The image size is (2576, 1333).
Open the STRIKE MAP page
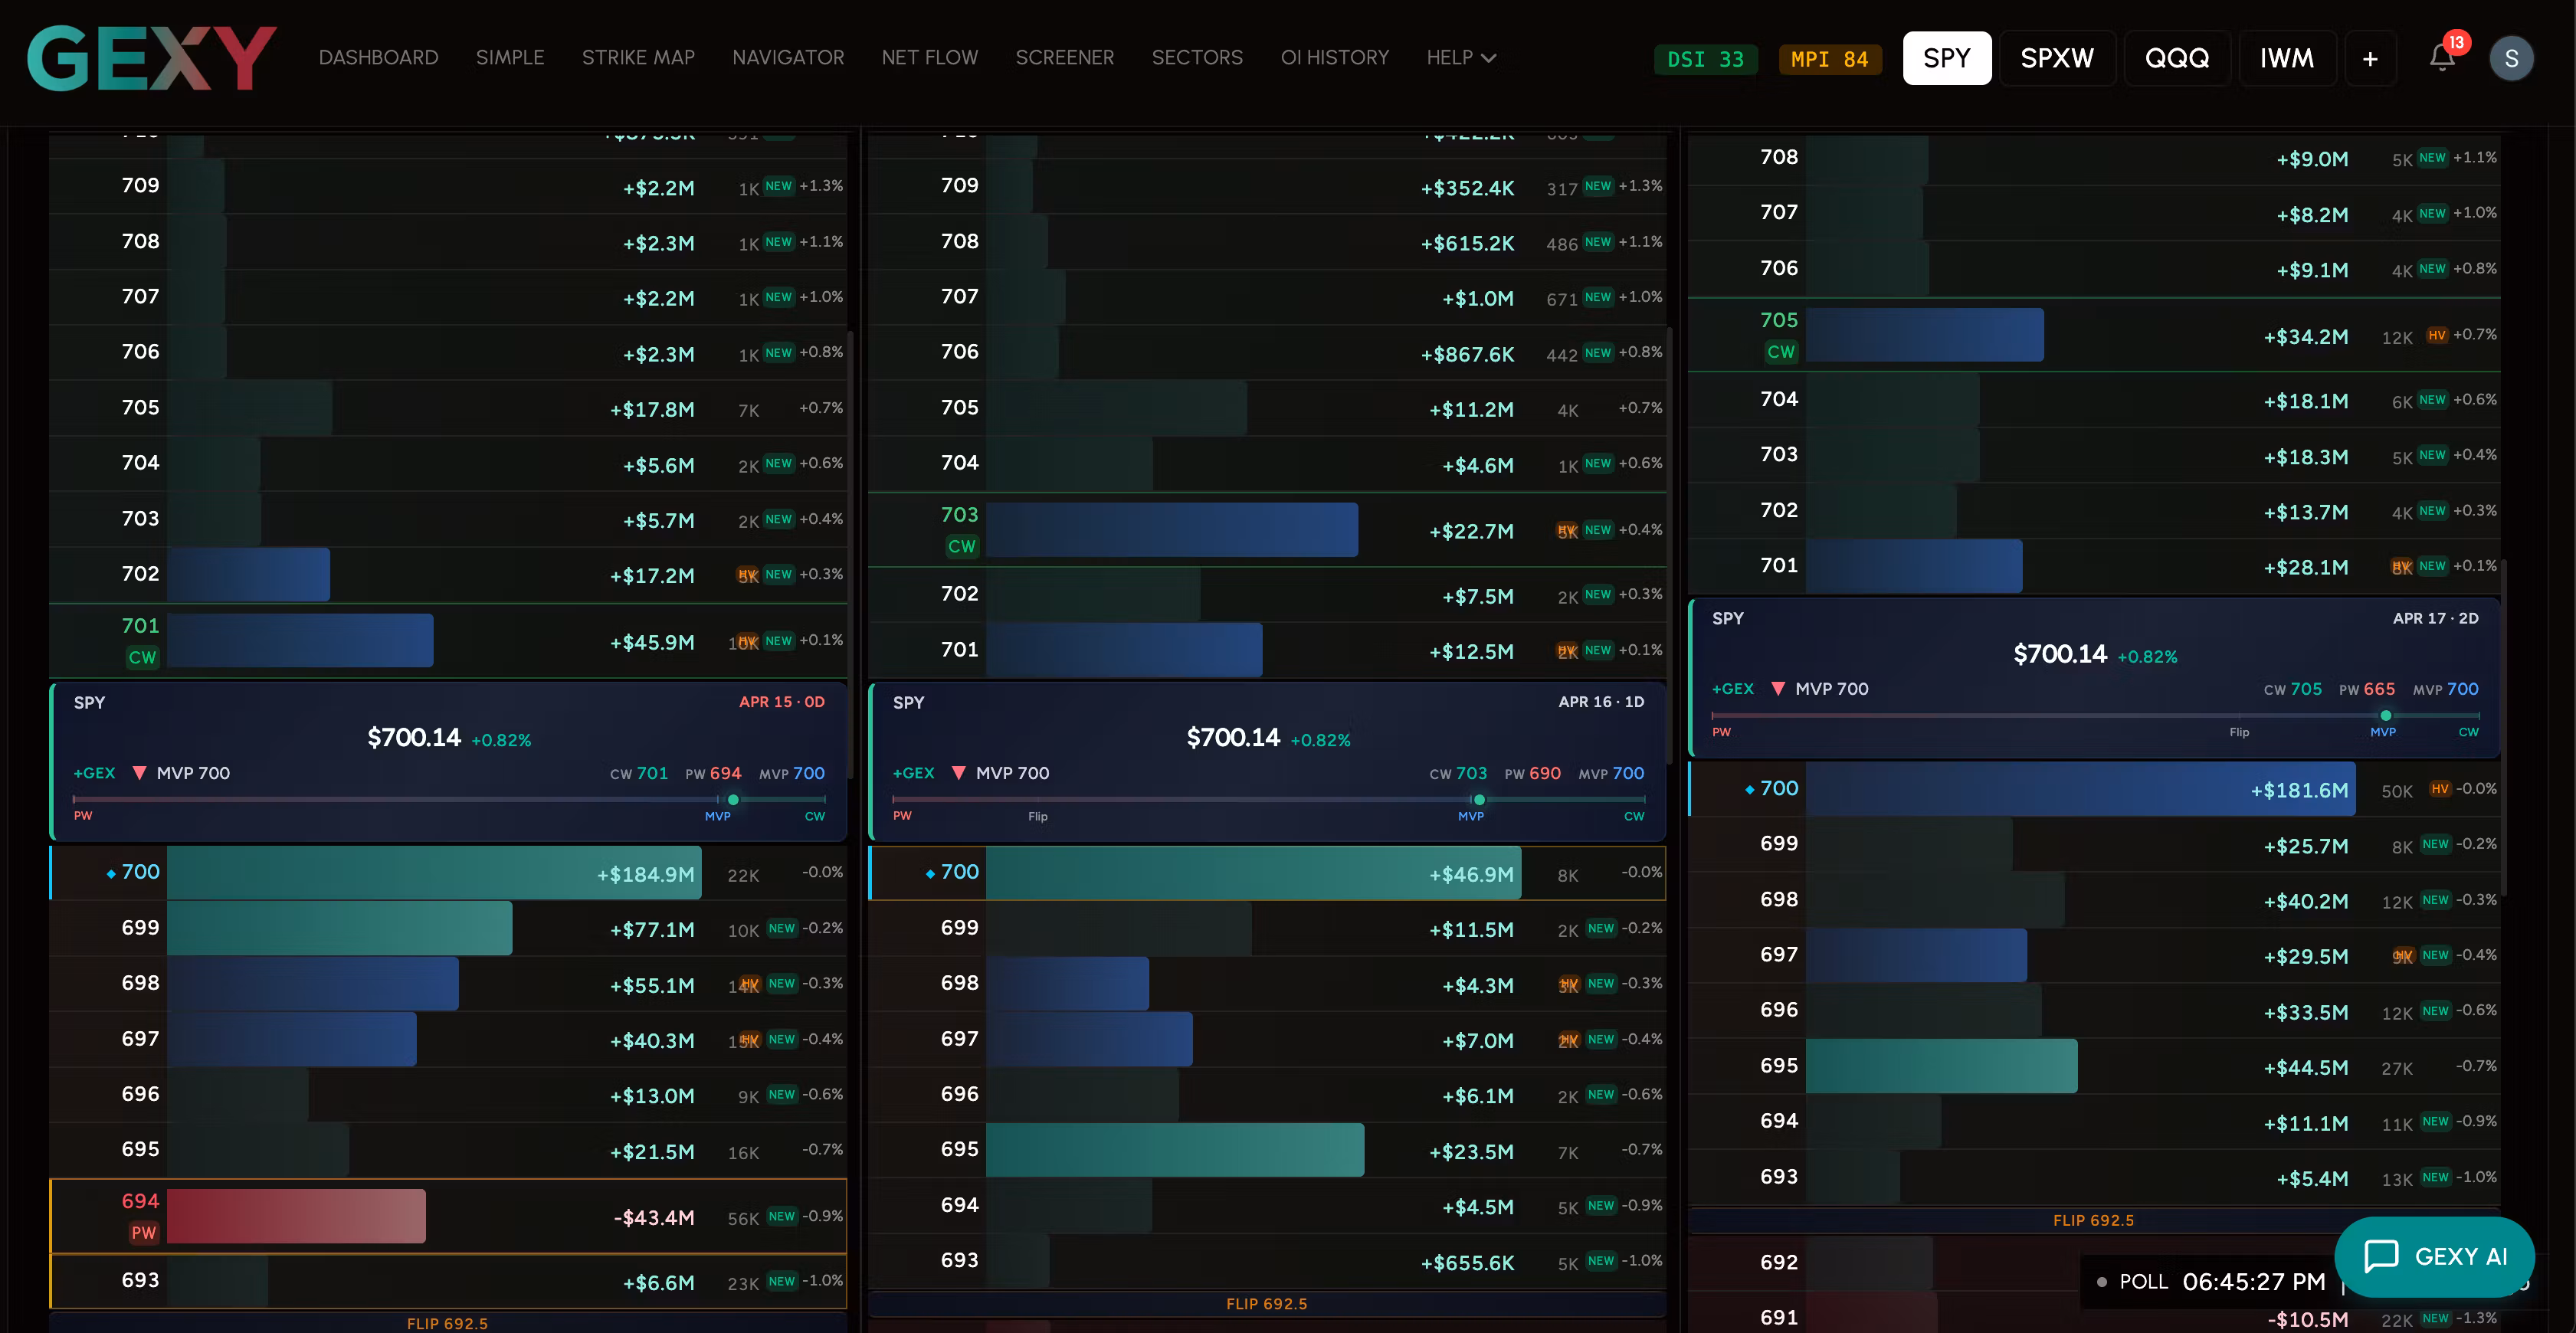pos(638,58)
